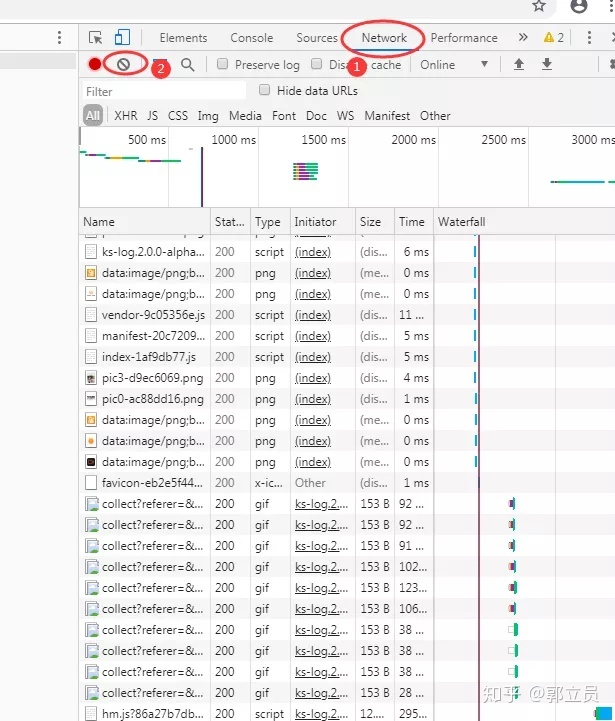Clear the network log
The image size is (615, 721).
123,64
